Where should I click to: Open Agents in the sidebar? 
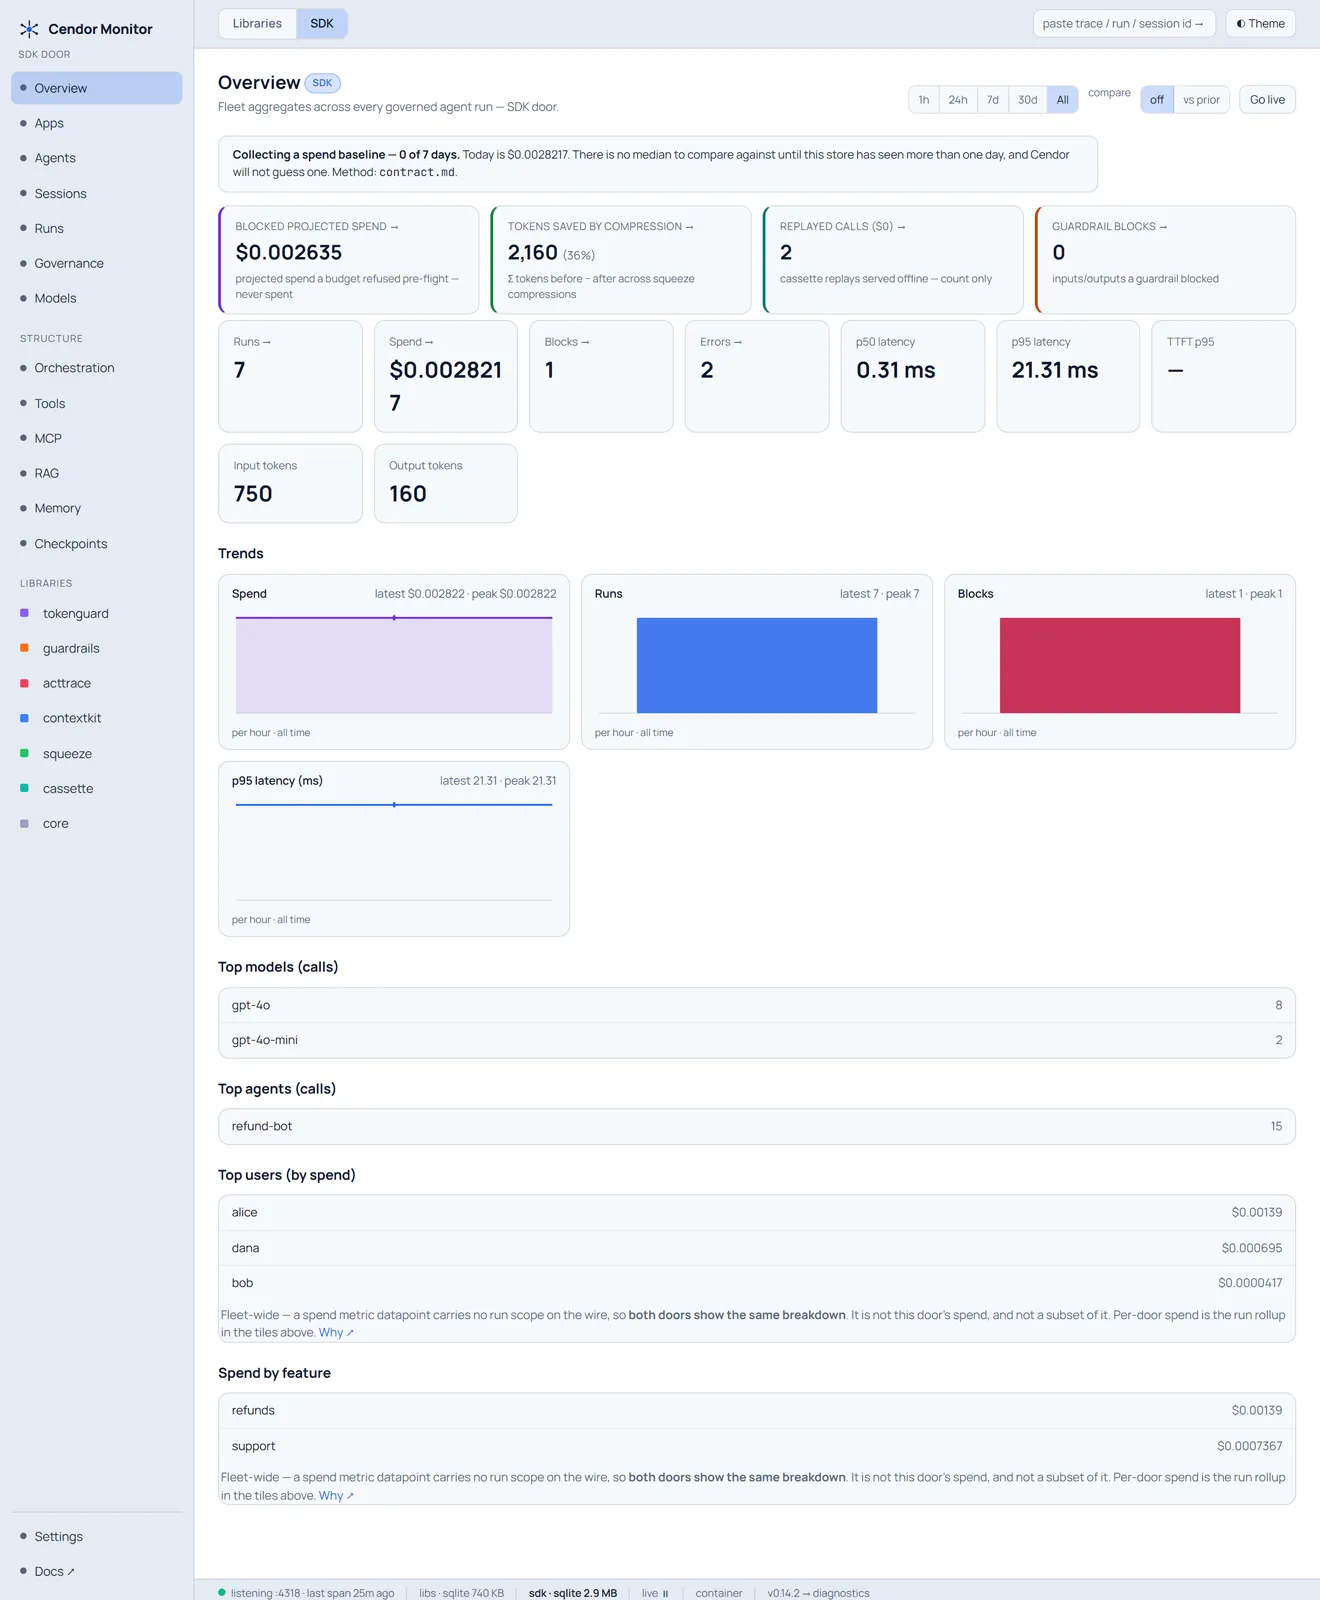96,158
